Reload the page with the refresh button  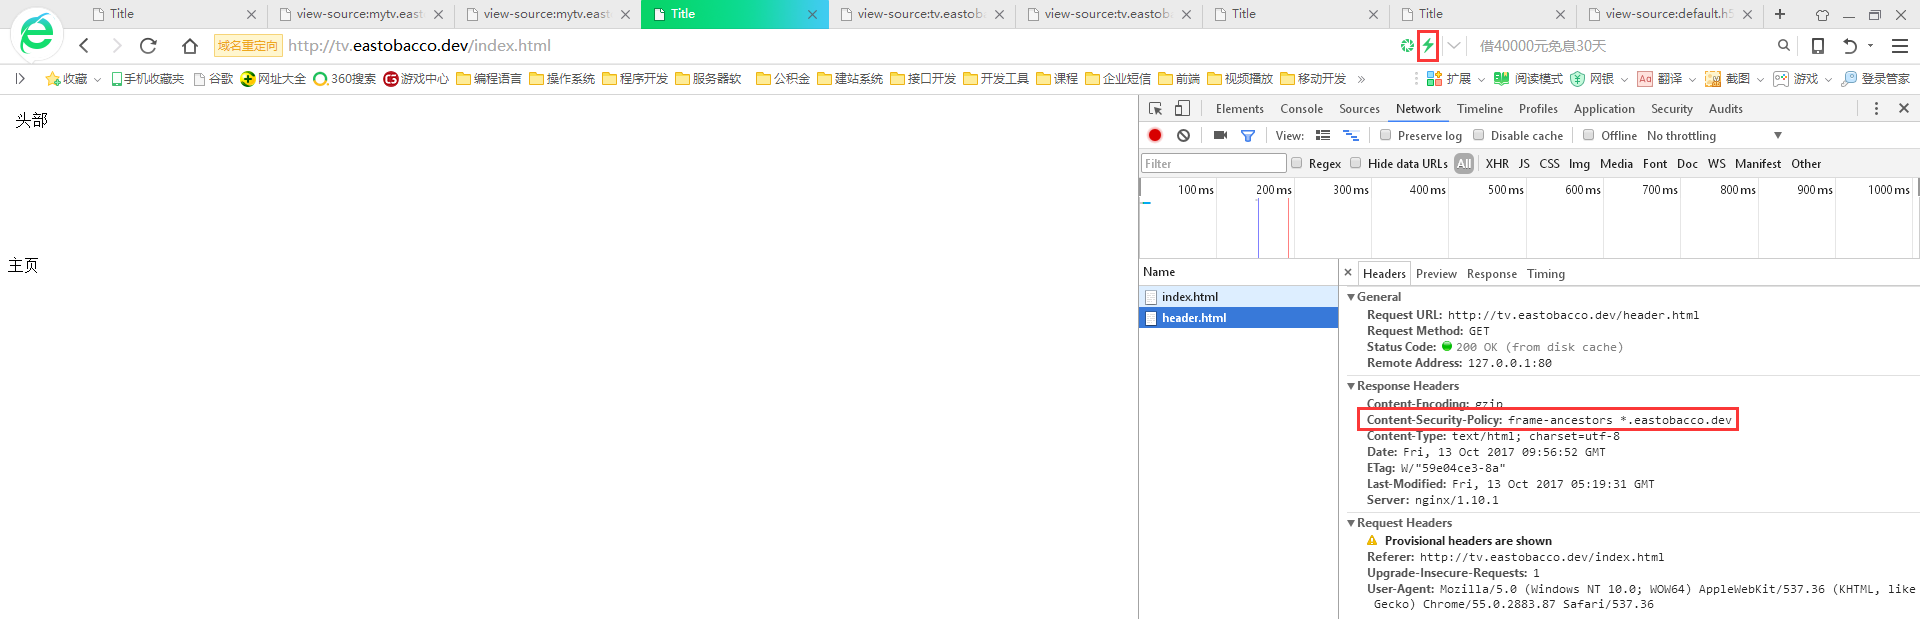point(148,46)
